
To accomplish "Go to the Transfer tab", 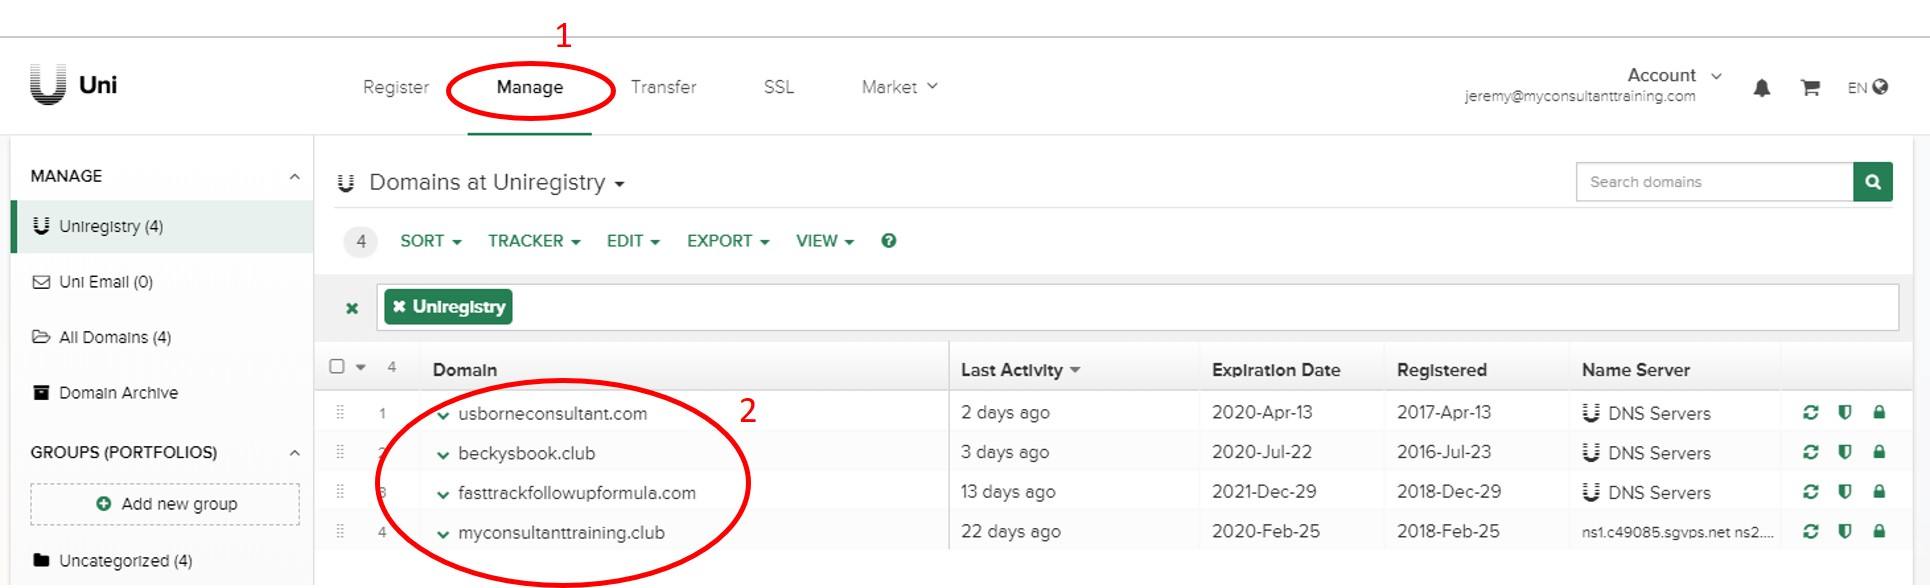I will [664, 87].
